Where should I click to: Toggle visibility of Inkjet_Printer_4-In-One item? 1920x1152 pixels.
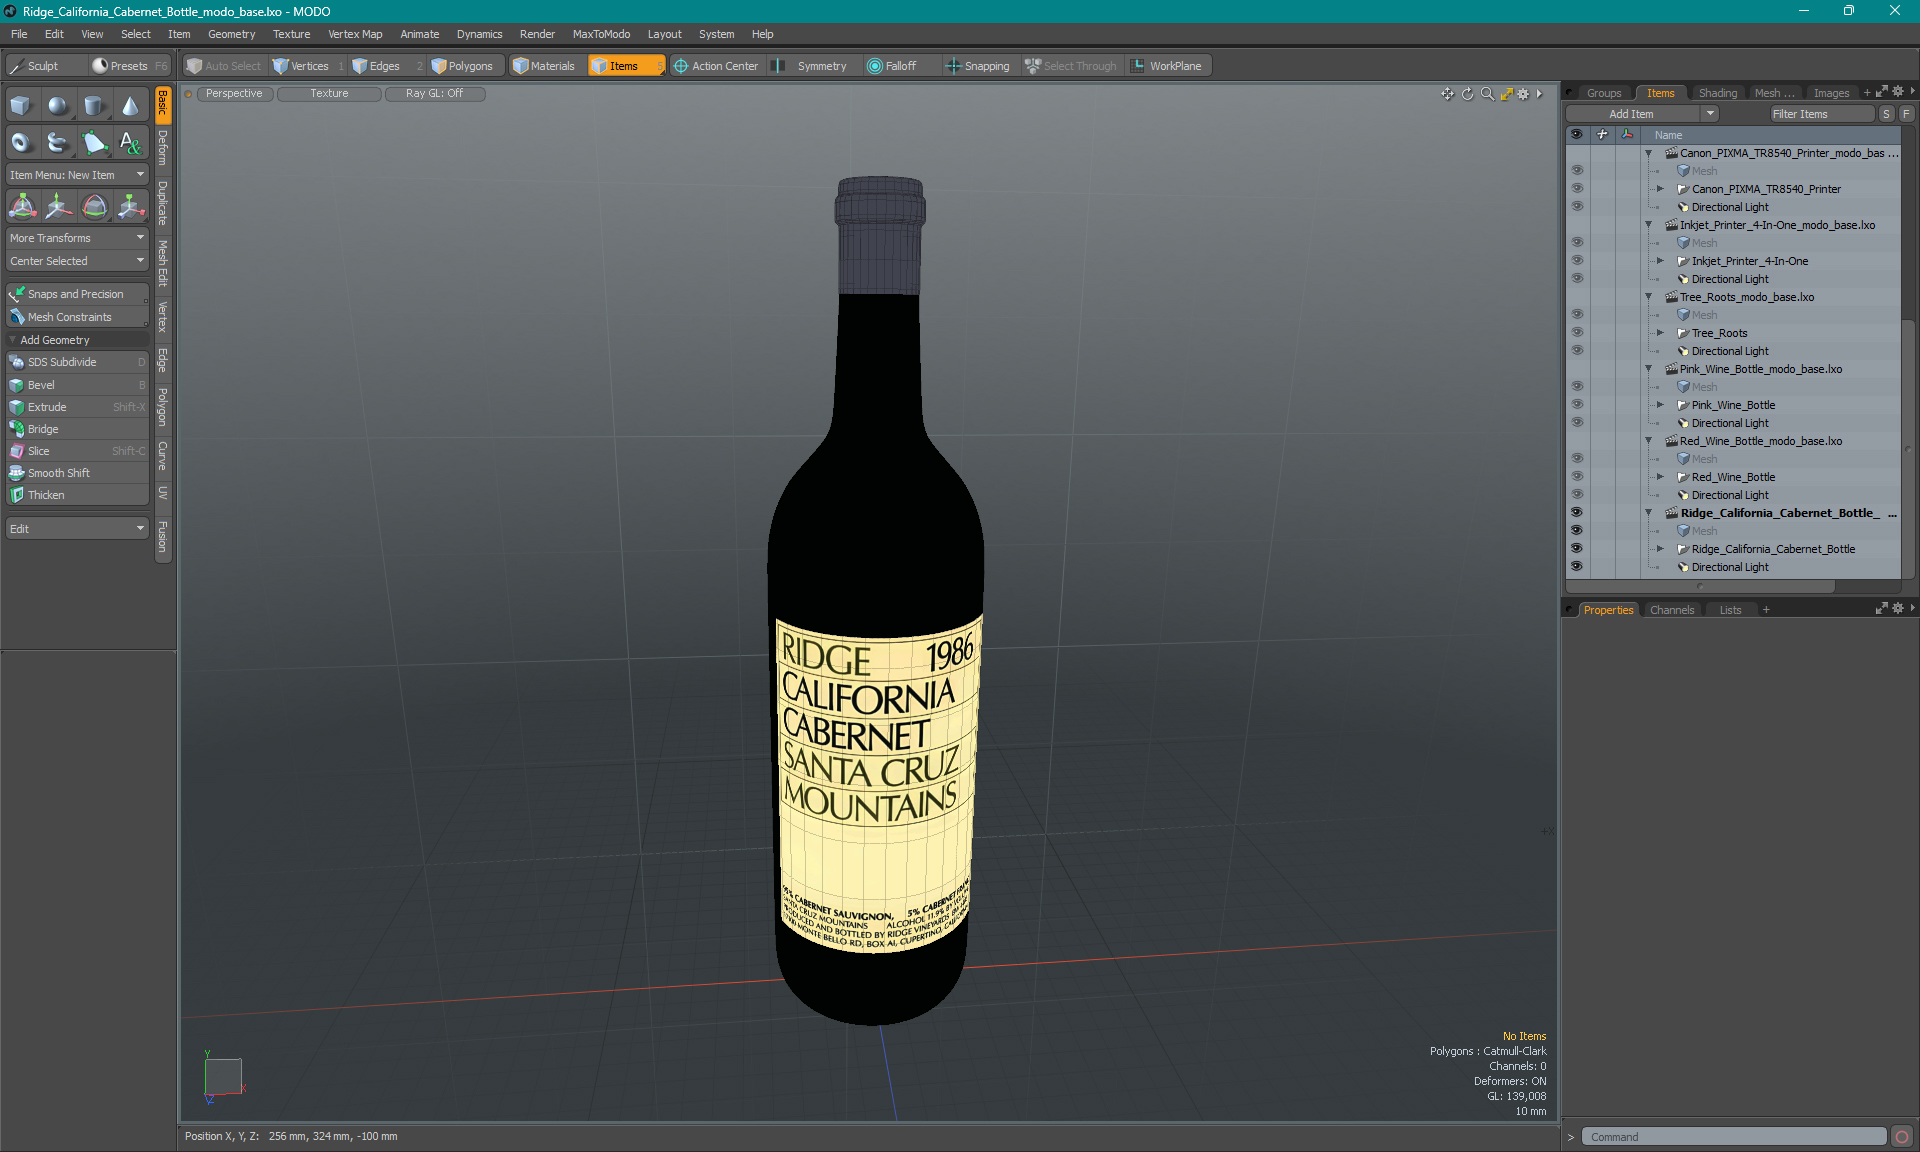click(1577, 261)
